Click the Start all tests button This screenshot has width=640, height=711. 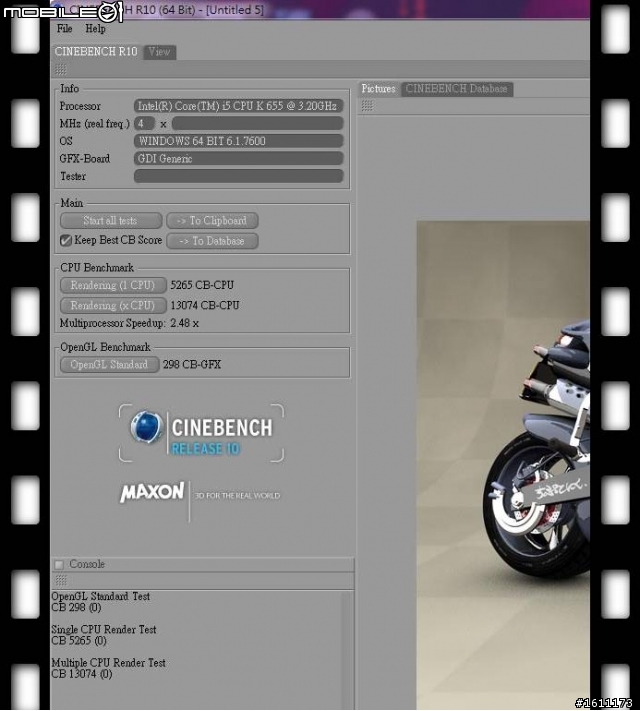coord(111,221)
